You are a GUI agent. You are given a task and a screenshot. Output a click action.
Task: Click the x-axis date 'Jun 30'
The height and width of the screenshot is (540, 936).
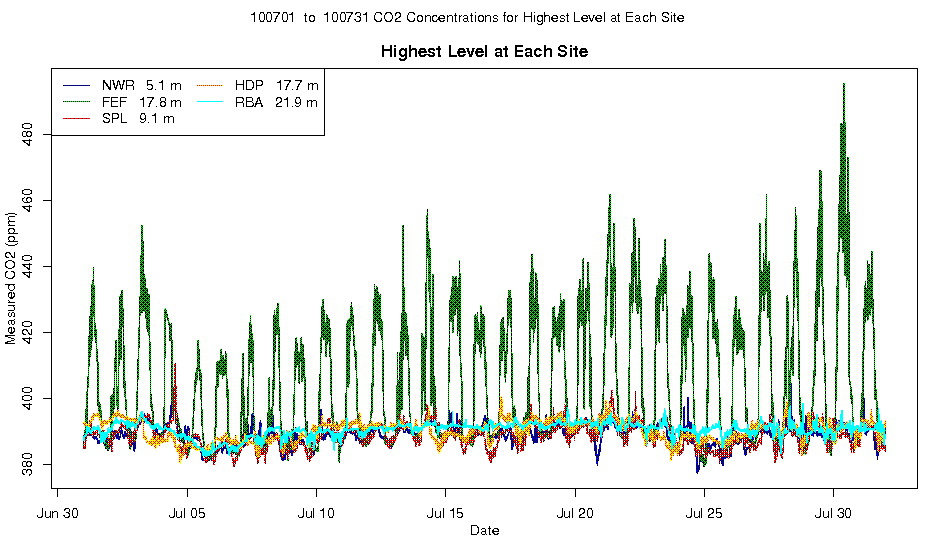tap(57, 513)
